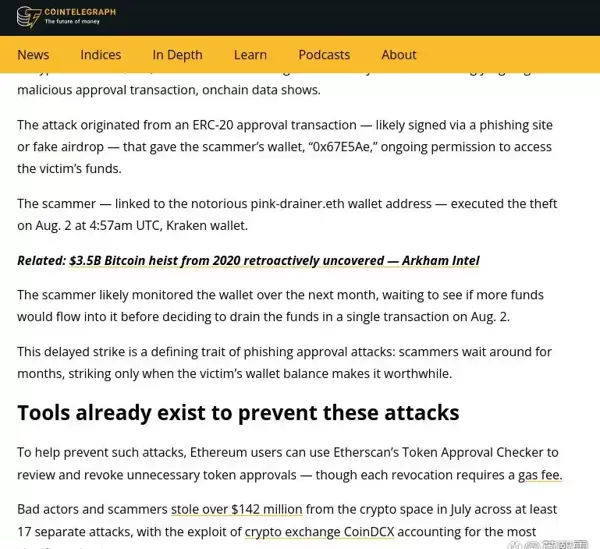Click the COINTELEGRAPH brand name text
Image resolution: width=600 pixels, height=549 pixels.
pos(80,12)
